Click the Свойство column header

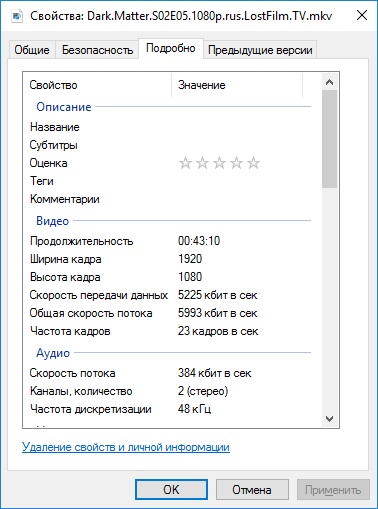(97, 85)
